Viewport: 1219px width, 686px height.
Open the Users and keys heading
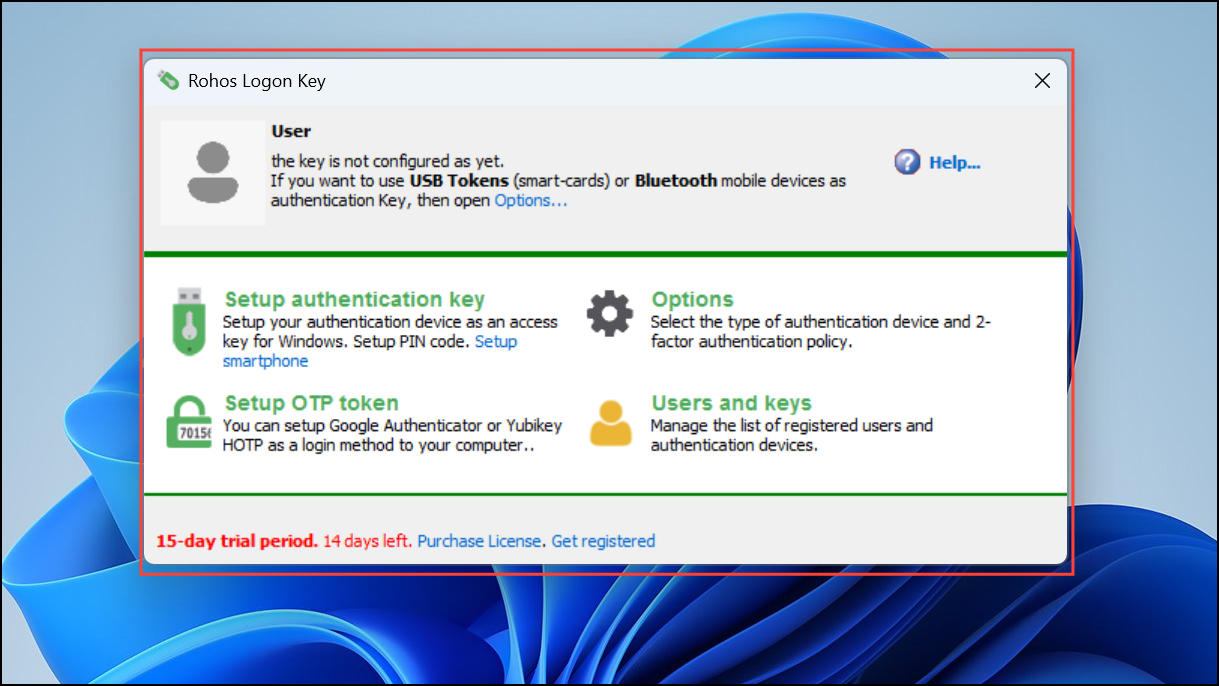point(731,403)
